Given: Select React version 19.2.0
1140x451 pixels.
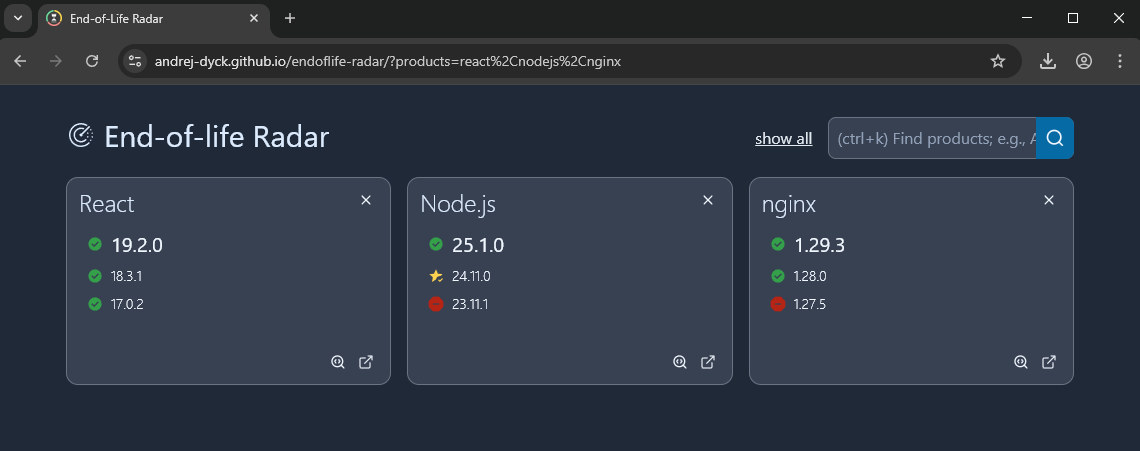Looking at the screenshot, I should point(137,245).
